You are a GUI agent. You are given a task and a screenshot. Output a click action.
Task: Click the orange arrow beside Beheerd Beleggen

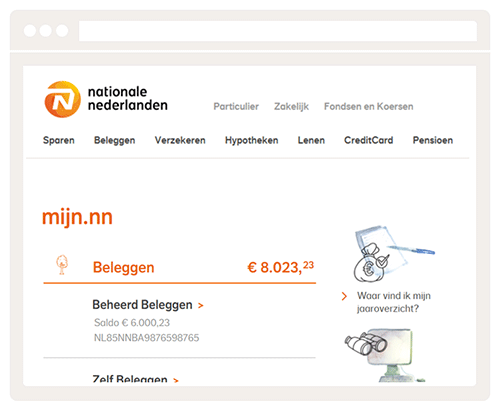[x=200, y=305]
